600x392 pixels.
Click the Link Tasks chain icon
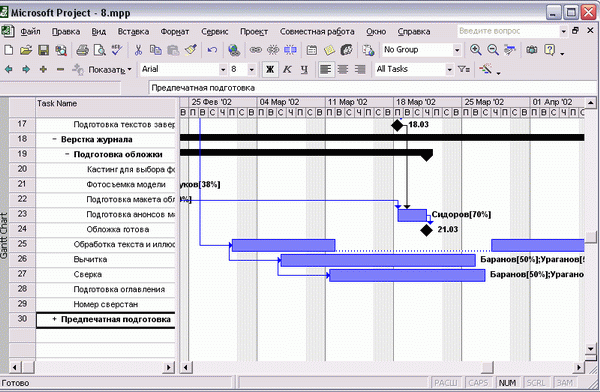[x=256, y=50]
